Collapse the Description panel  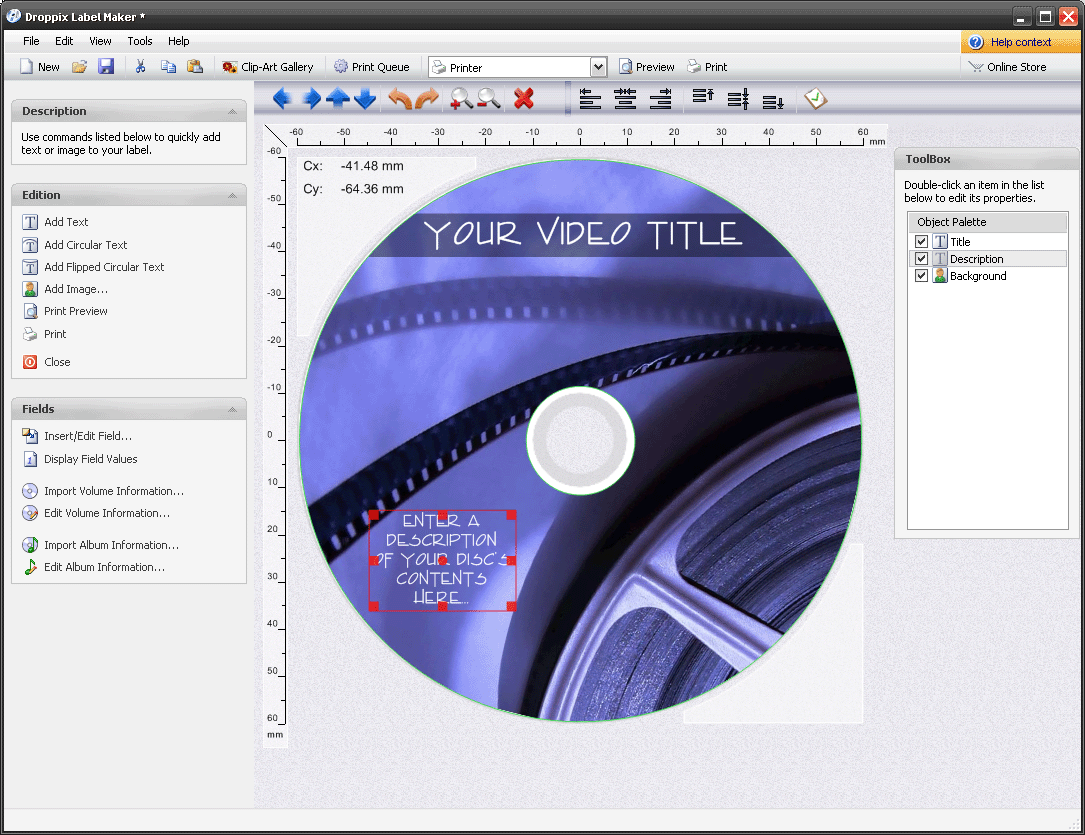coord(232,111)
